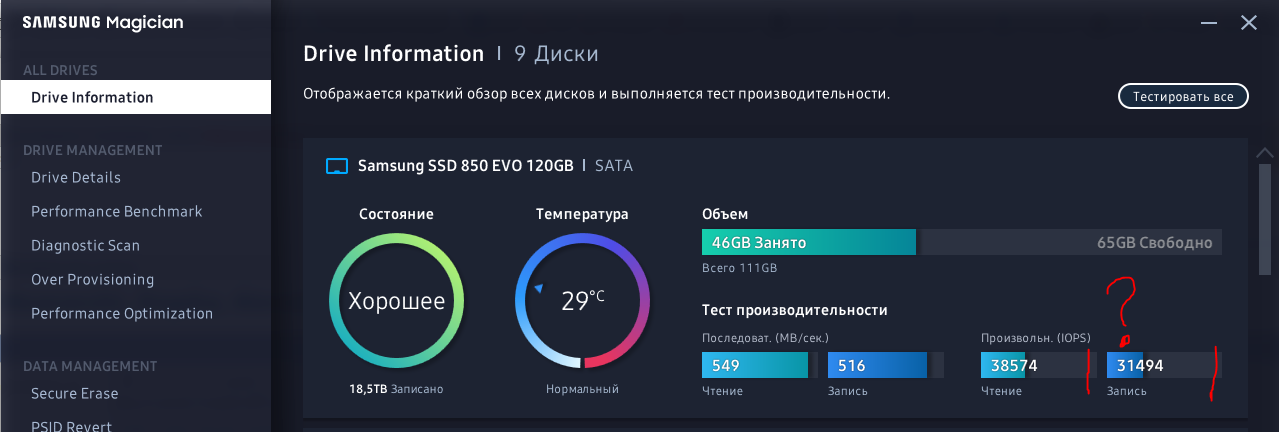Click the drive icon beside Samsung SSD 850 EVO

pos(337,166)
